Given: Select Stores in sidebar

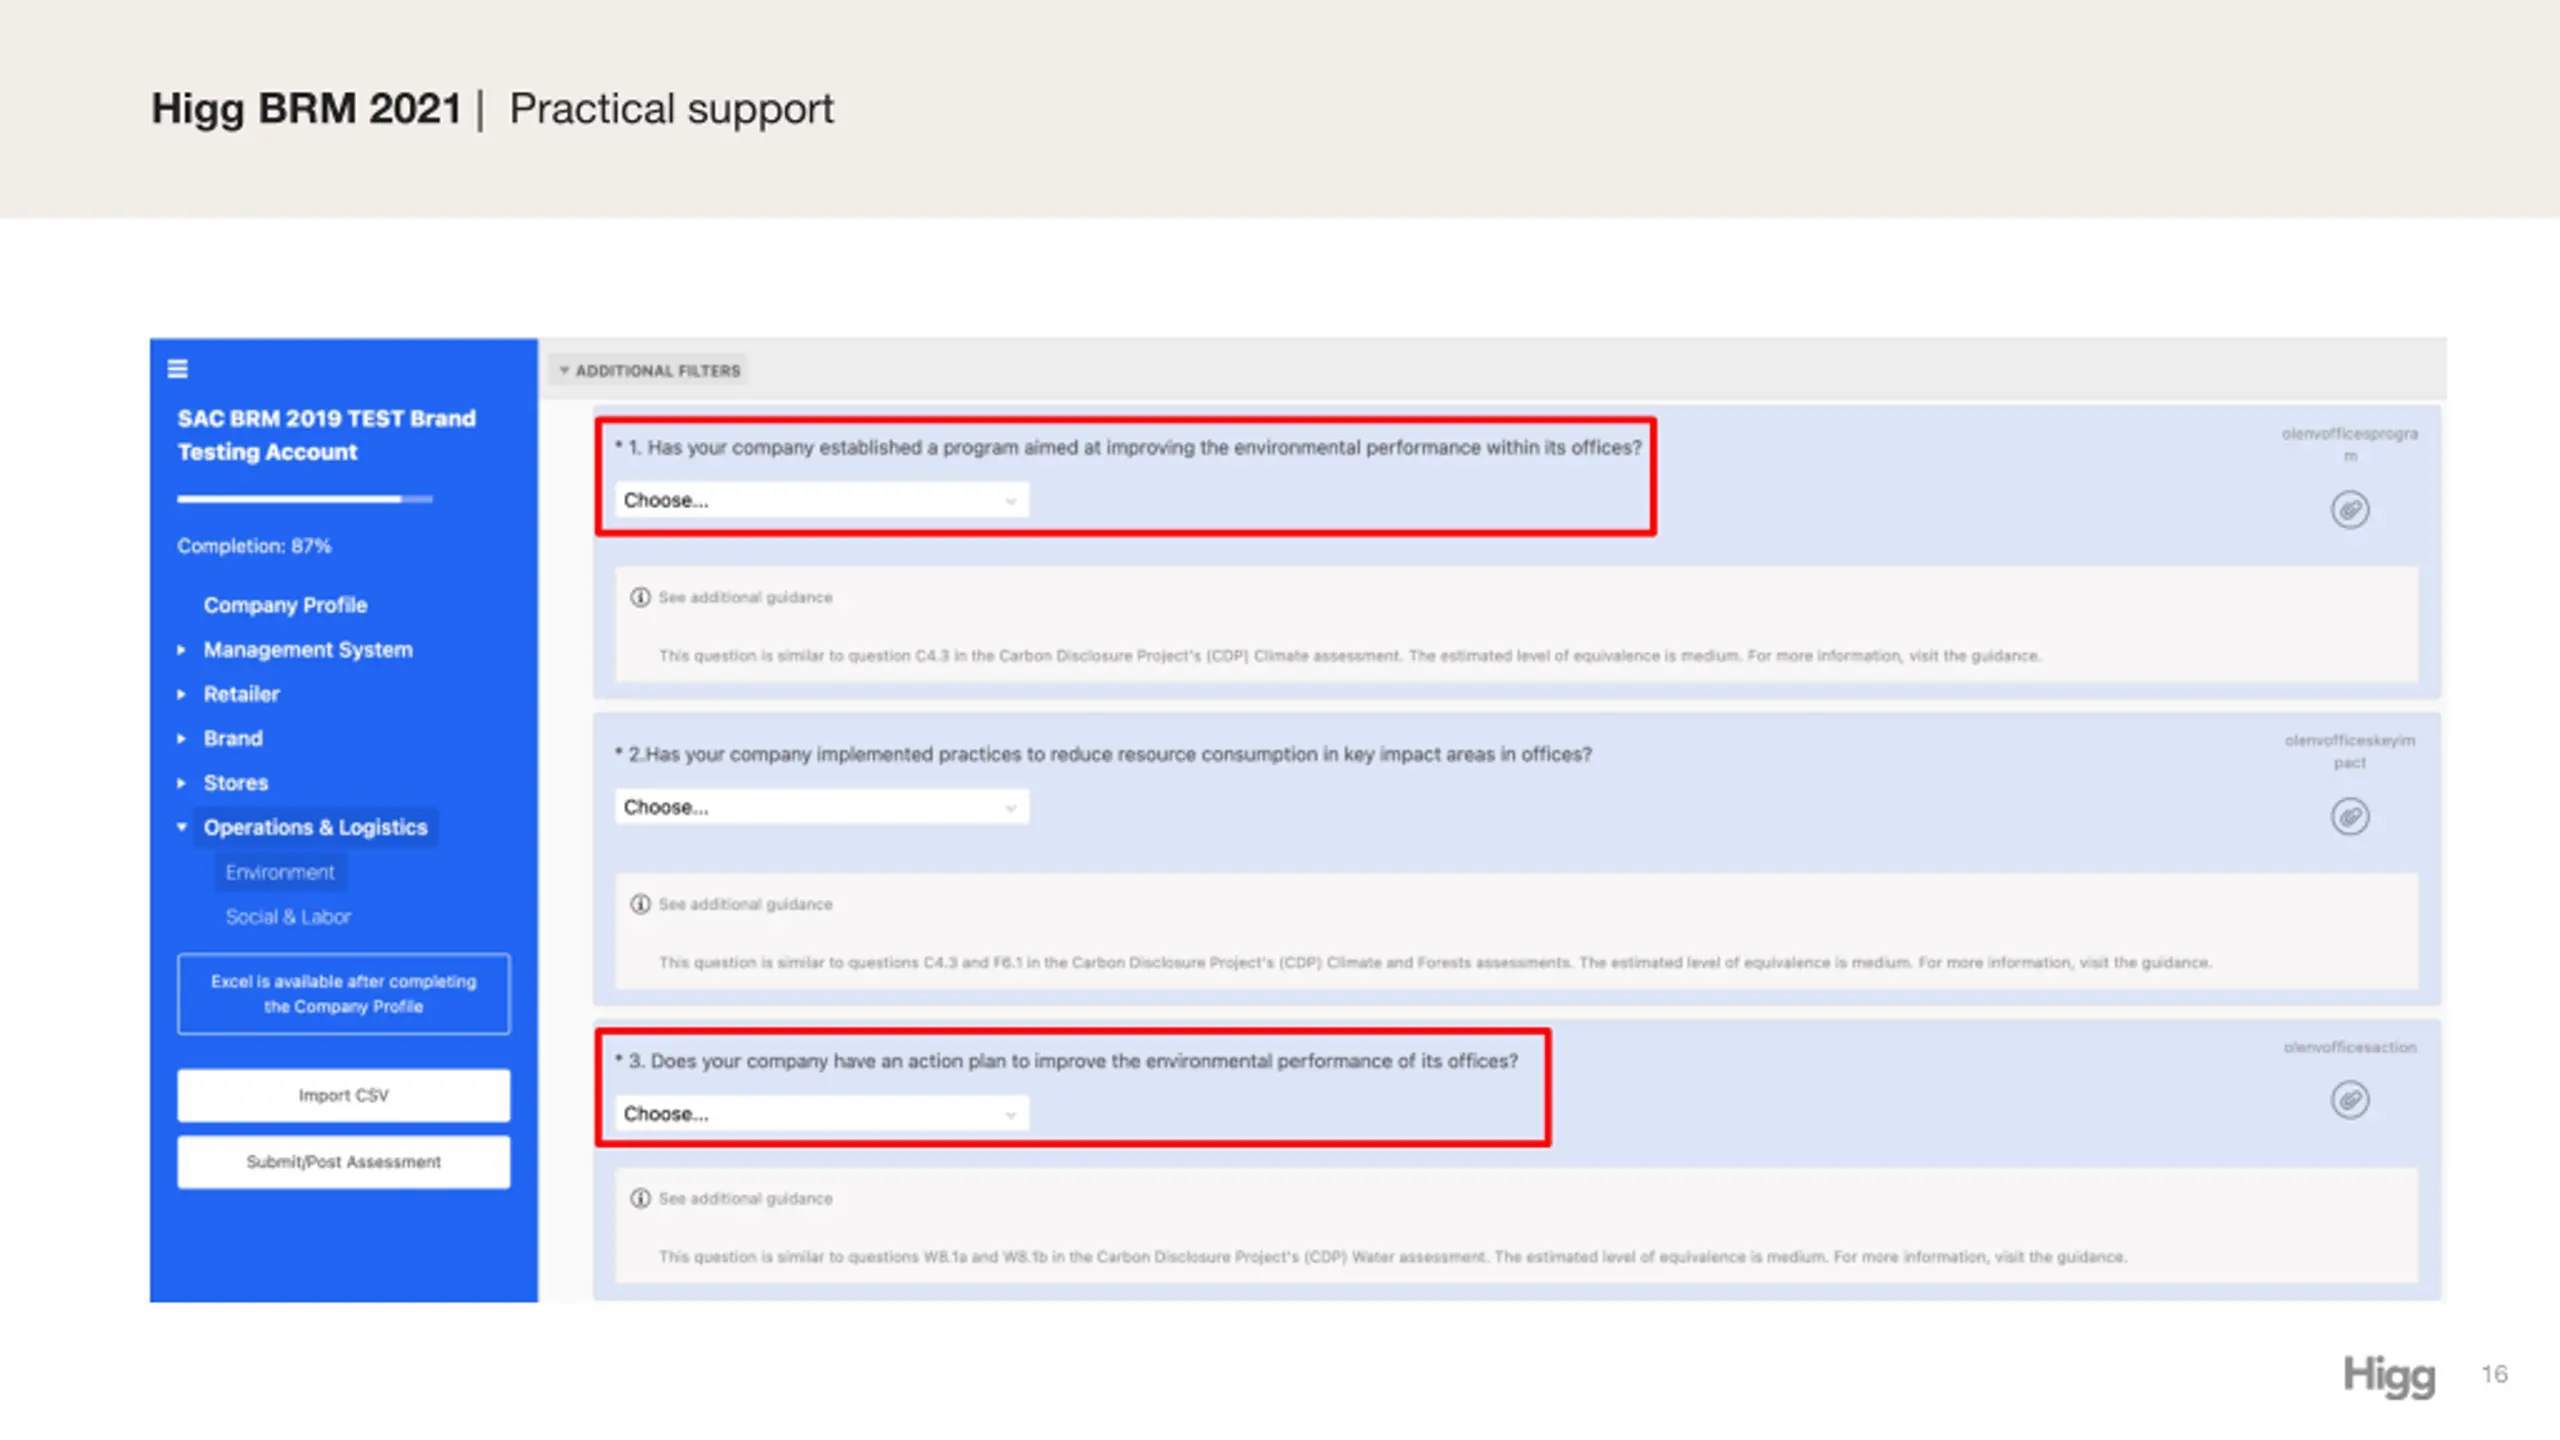Looking at the screenshot, I should [x=236, y=783].
